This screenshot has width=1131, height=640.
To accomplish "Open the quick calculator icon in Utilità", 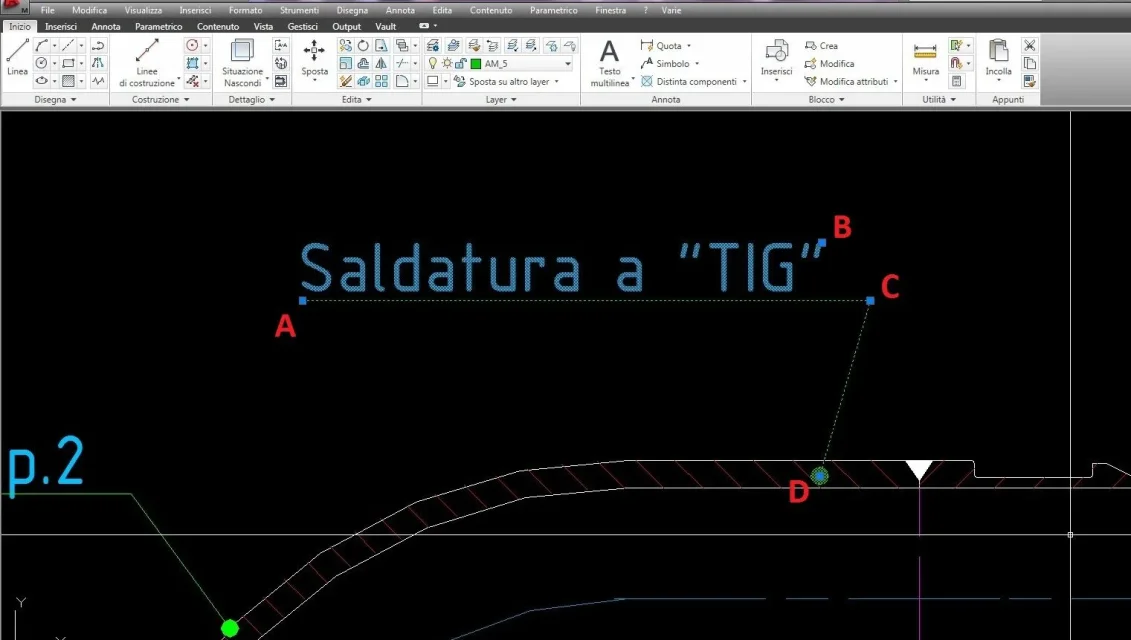I will coord(956,81).
